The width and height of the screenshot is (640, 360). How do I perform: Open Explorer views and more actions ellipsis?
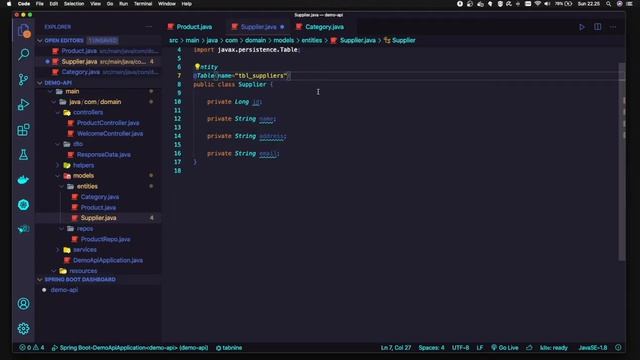click(149, 27)
